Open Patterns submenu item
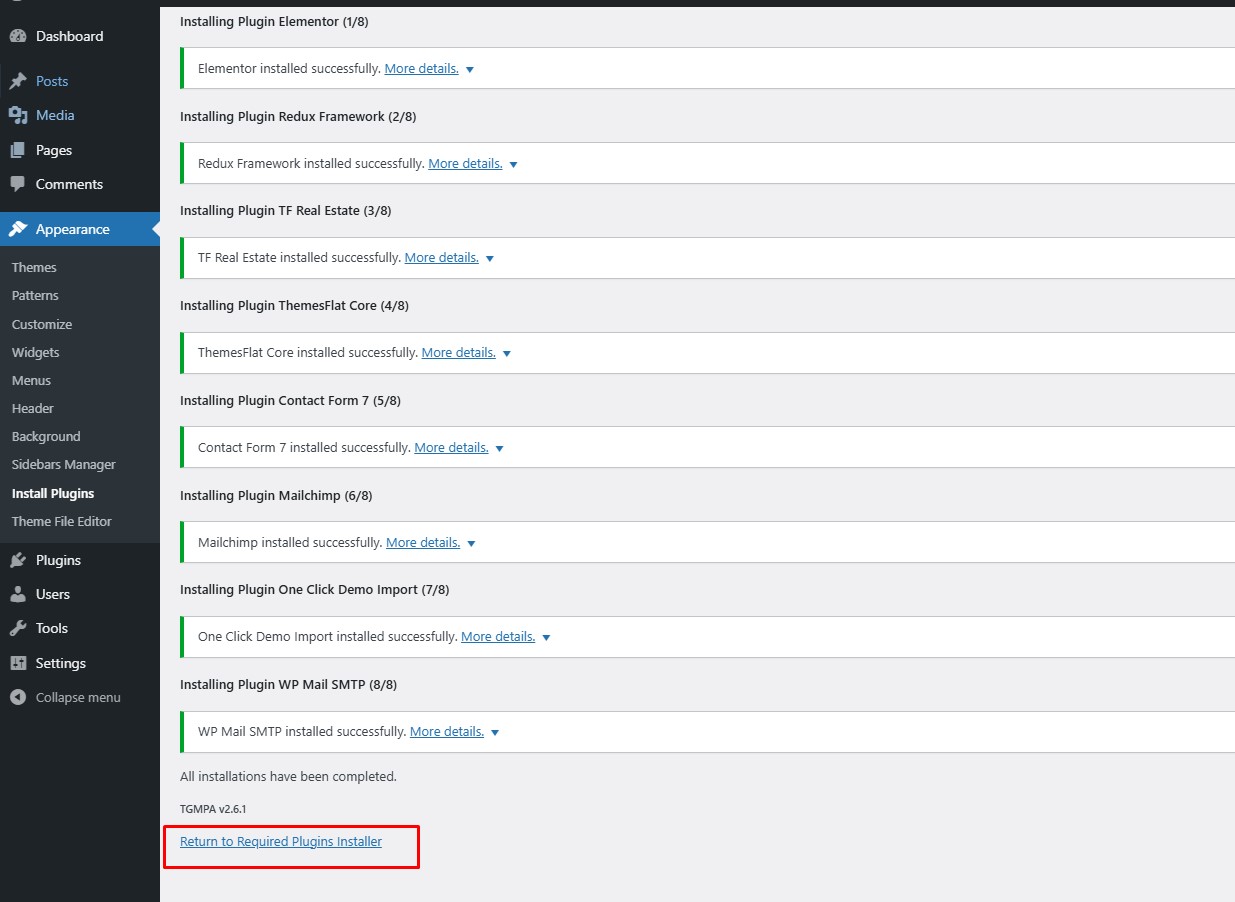Image resolution: width=1235 pixels, height=902 pixels. [x=35, y=295]
